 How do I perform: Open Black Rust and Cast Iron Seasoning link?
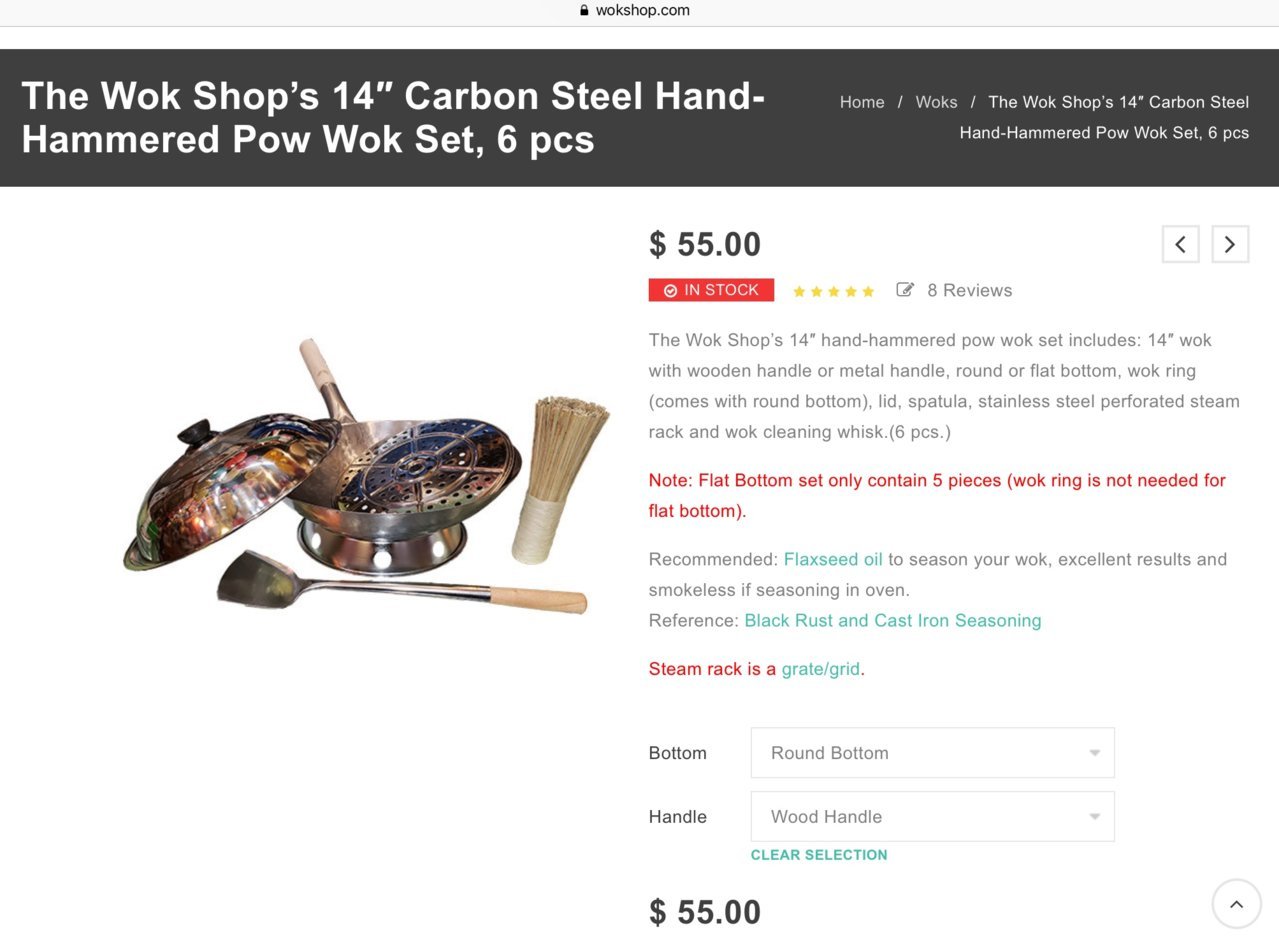893,620
